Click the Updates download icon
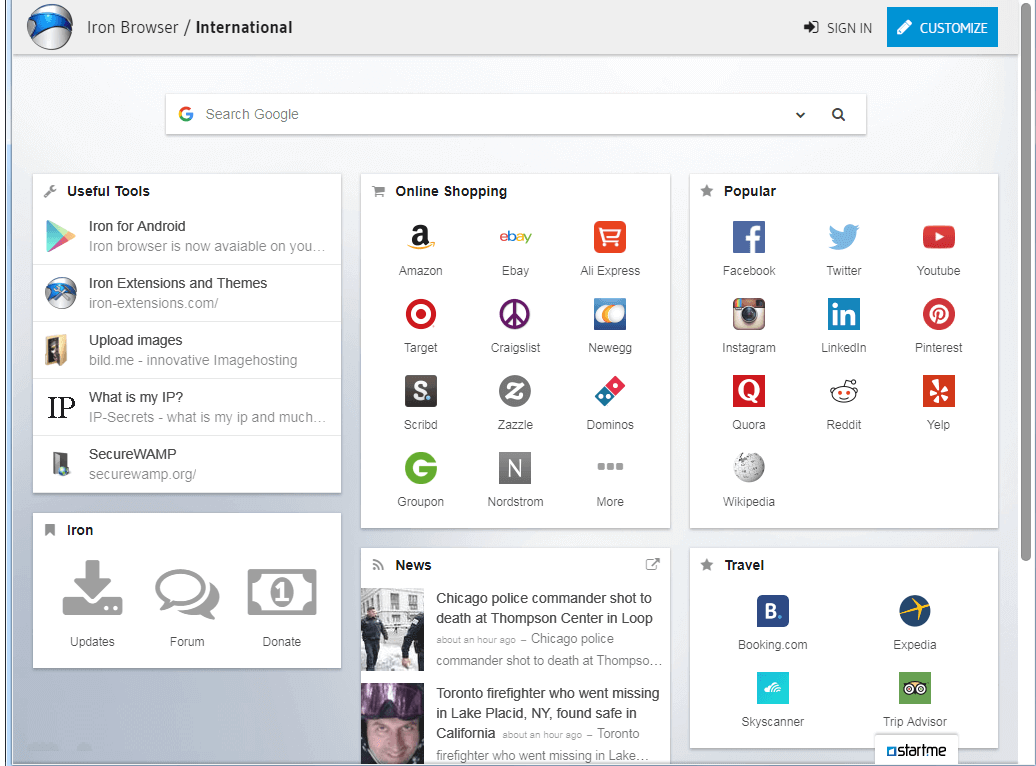The width and height of the screenshot is (1036, 766). click(x=92, y=588)
